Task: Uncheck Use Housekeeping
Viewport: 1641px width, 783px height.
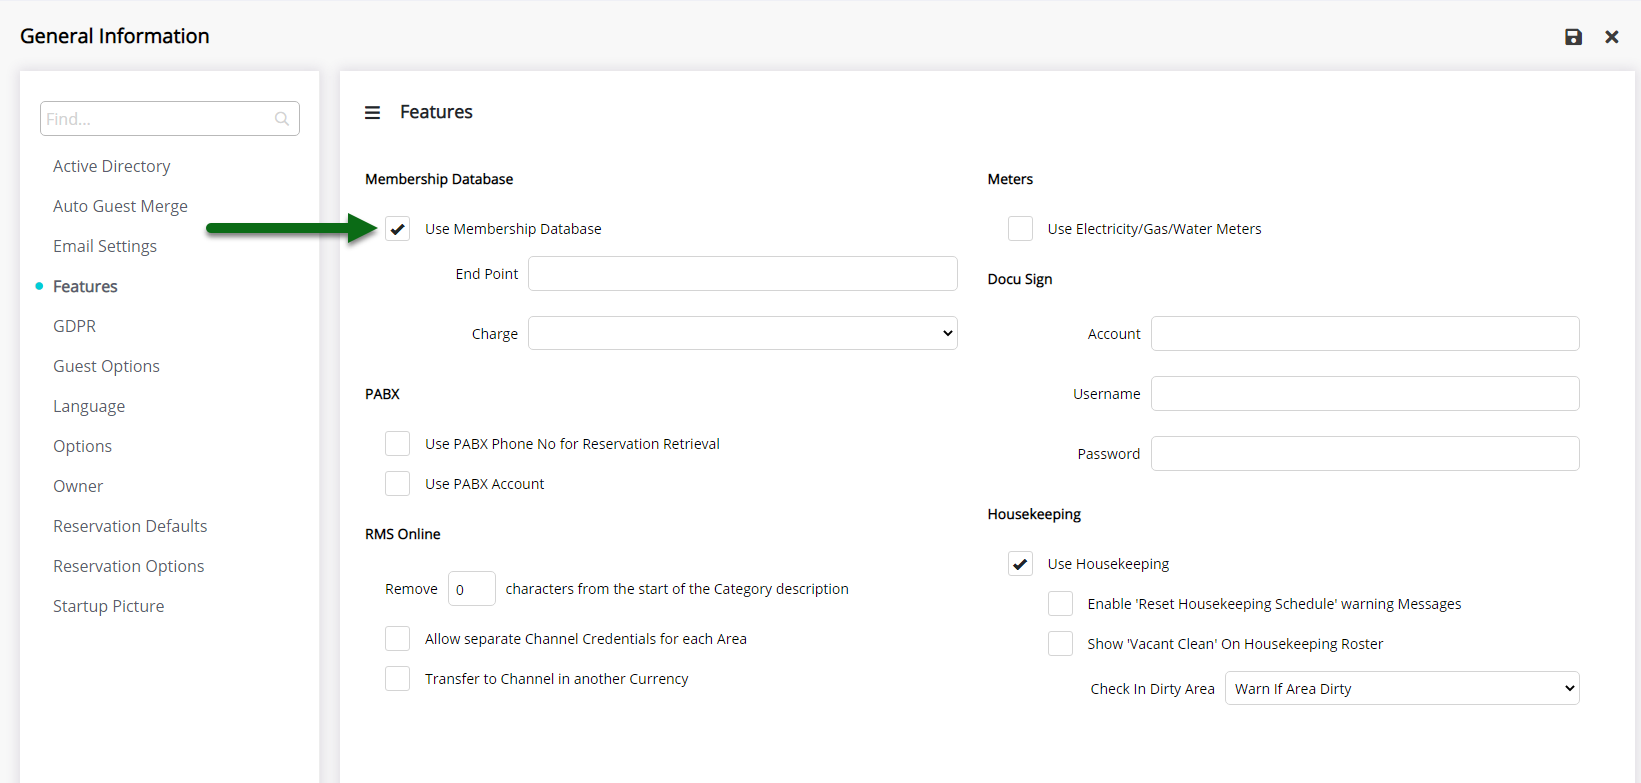Action: tap(1020, 564)
